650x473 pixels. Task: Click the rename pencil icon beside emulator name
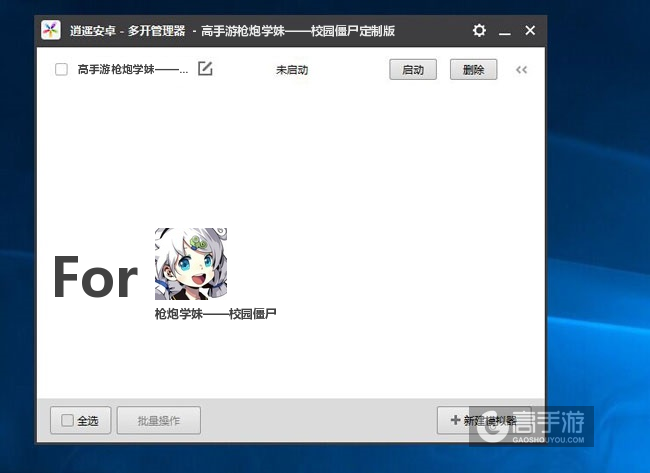tap(205, 69)
